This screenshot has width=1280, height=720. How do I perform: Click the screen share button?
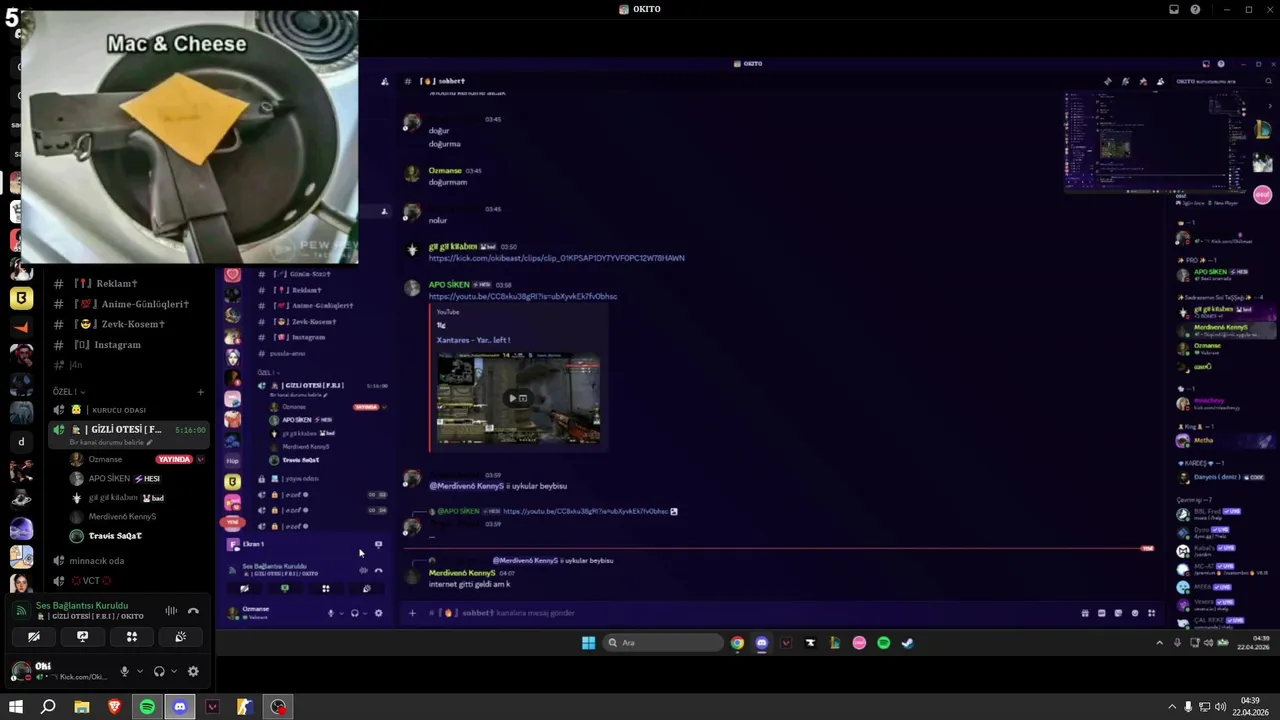click(83, 636)
